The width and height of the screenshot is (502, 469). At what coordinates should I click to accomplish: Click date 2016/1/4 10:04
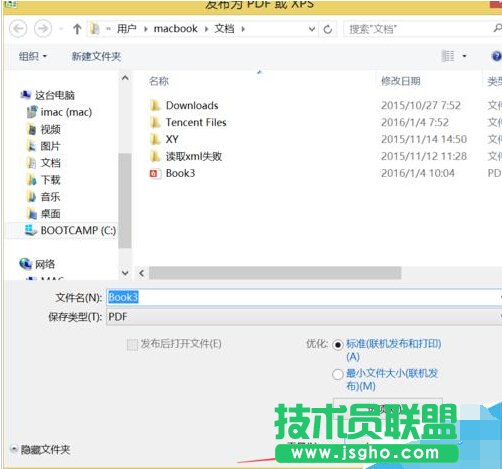(x=418, y=173)
